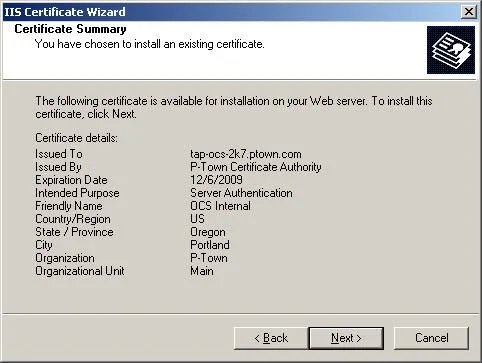Click the 'OCS Internal' friendly name value

(x=220, y=206)
